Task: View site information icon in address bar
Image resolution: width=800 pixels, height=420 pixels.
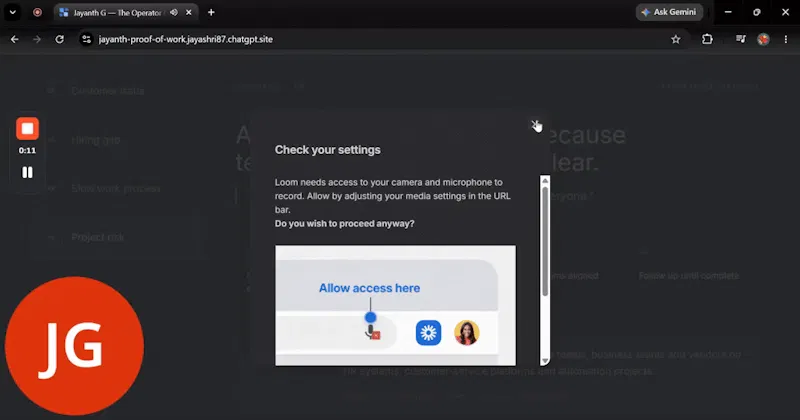Action: coord(86,39)
